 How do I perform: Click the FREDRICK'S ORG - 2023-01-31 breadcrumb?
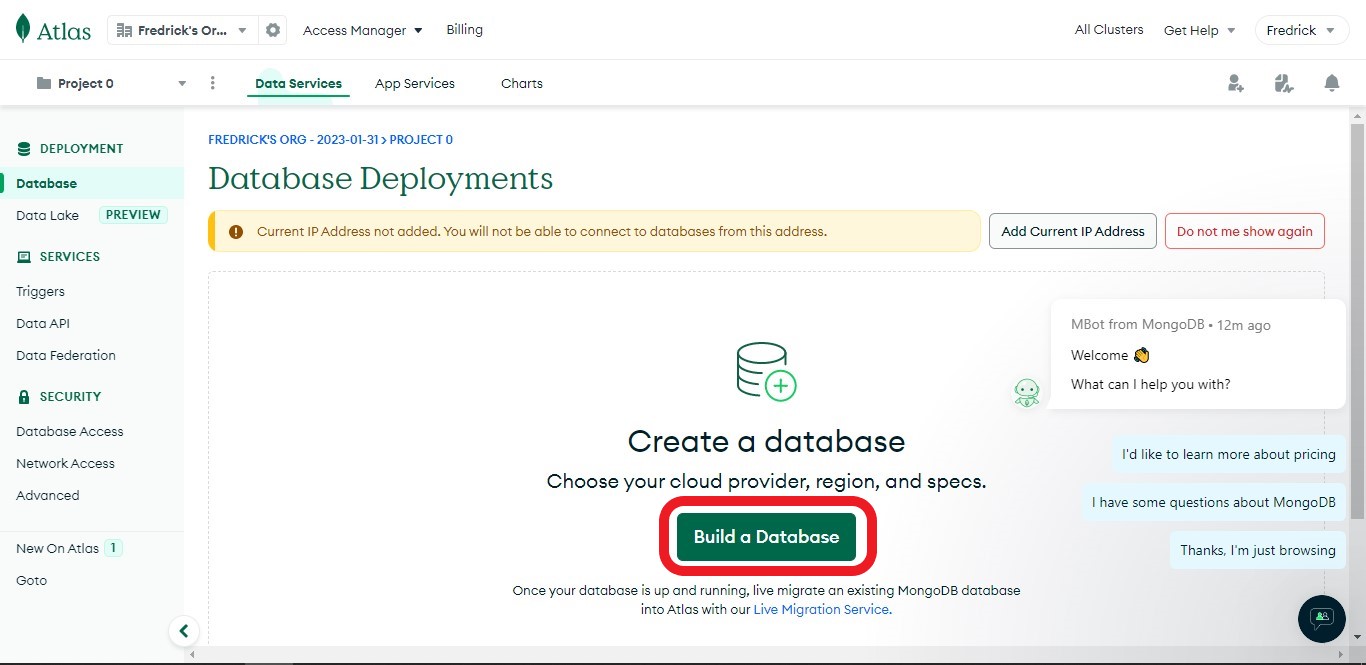point(293,140)
